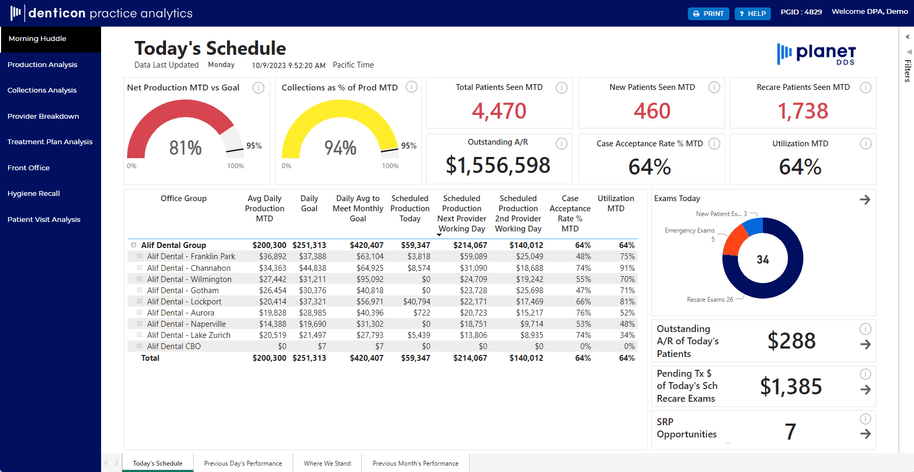Expand Alif Dental - Franklin Park row

coord(141,257)
